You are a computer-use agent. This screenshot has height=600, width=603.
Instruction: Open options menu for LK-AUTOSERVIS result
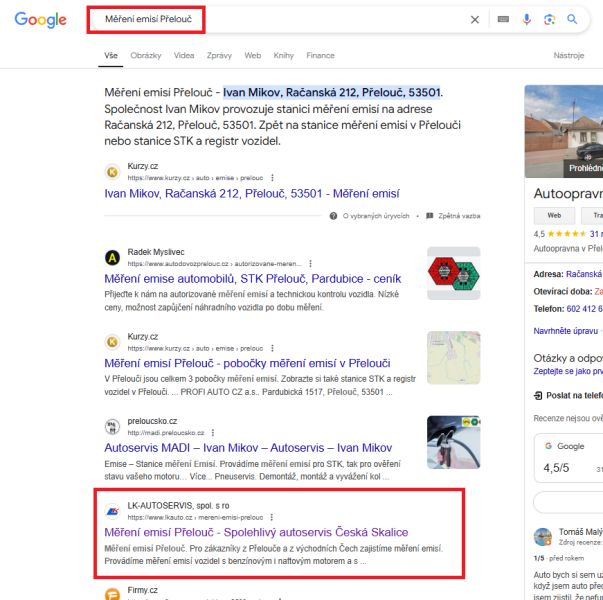pyautogui.click(x=272, y=517)
